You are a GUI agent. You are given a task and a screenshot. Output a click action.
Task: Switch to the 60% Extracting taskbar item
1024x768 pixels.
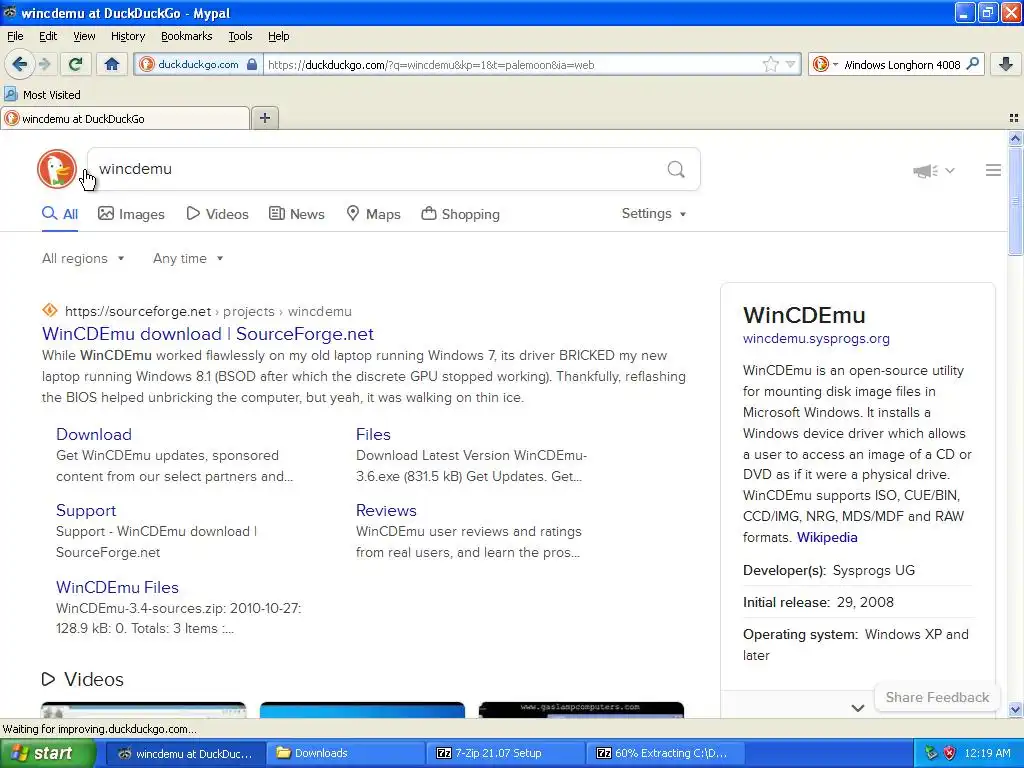coord(663,753)
